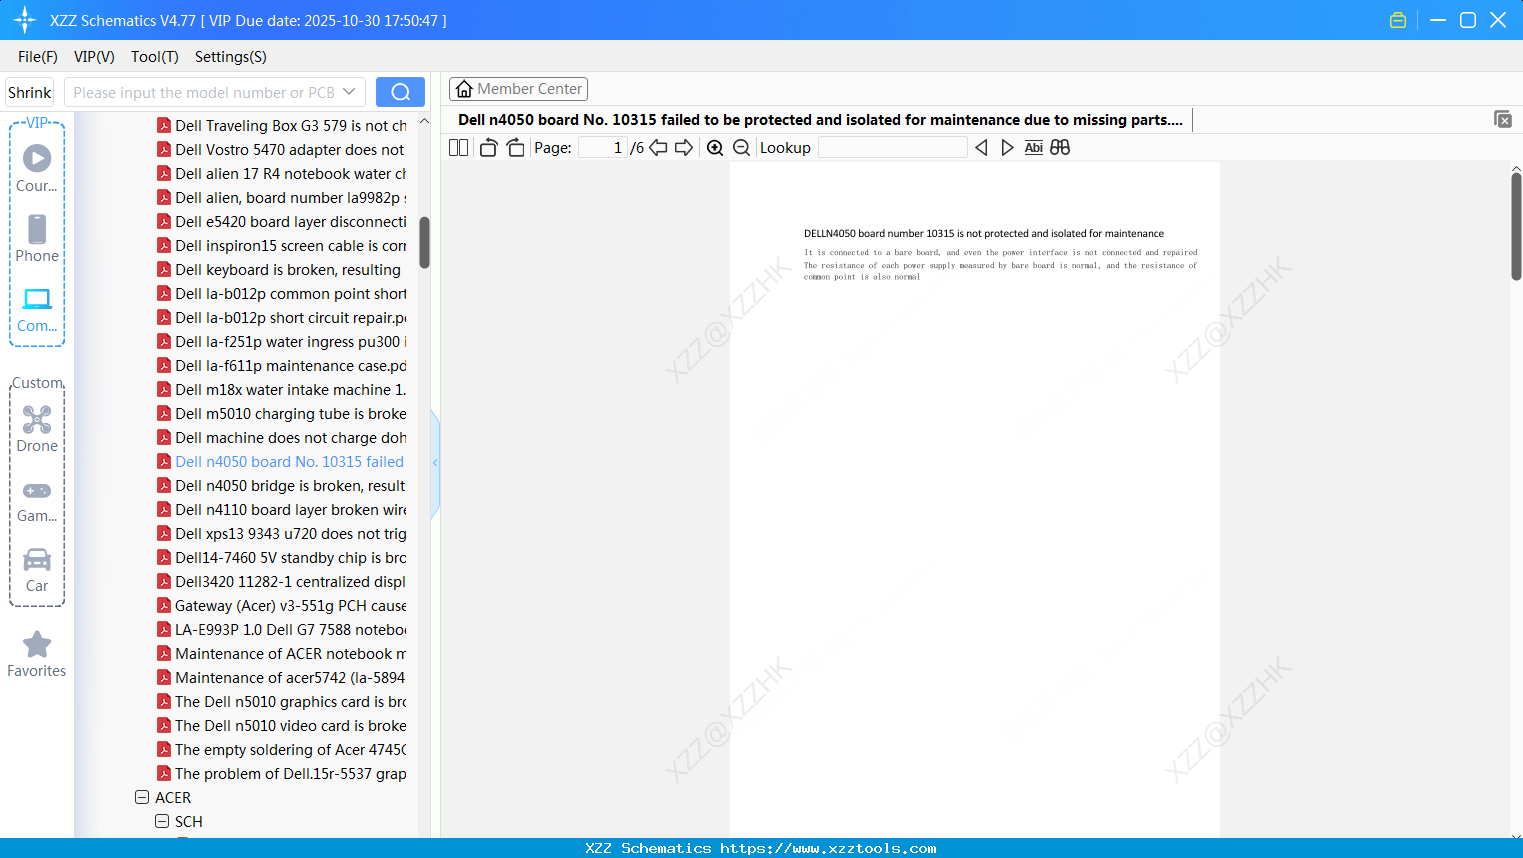
Task: Open 'Dell m18x water intake machine' file
Action: [281, 390]
